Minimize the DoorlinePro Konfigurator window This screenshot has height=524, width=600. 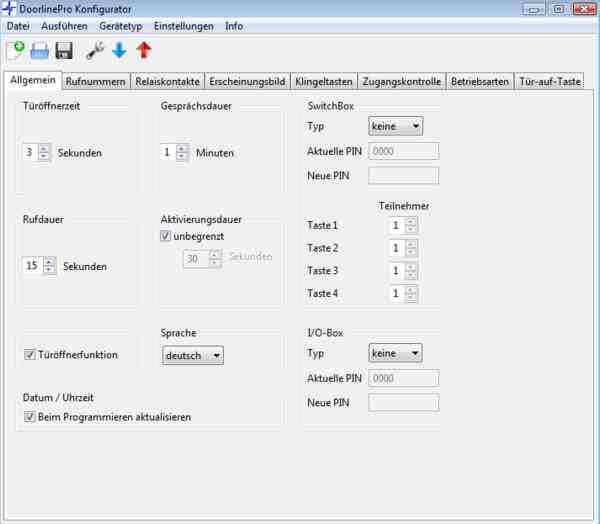[533, 9]
